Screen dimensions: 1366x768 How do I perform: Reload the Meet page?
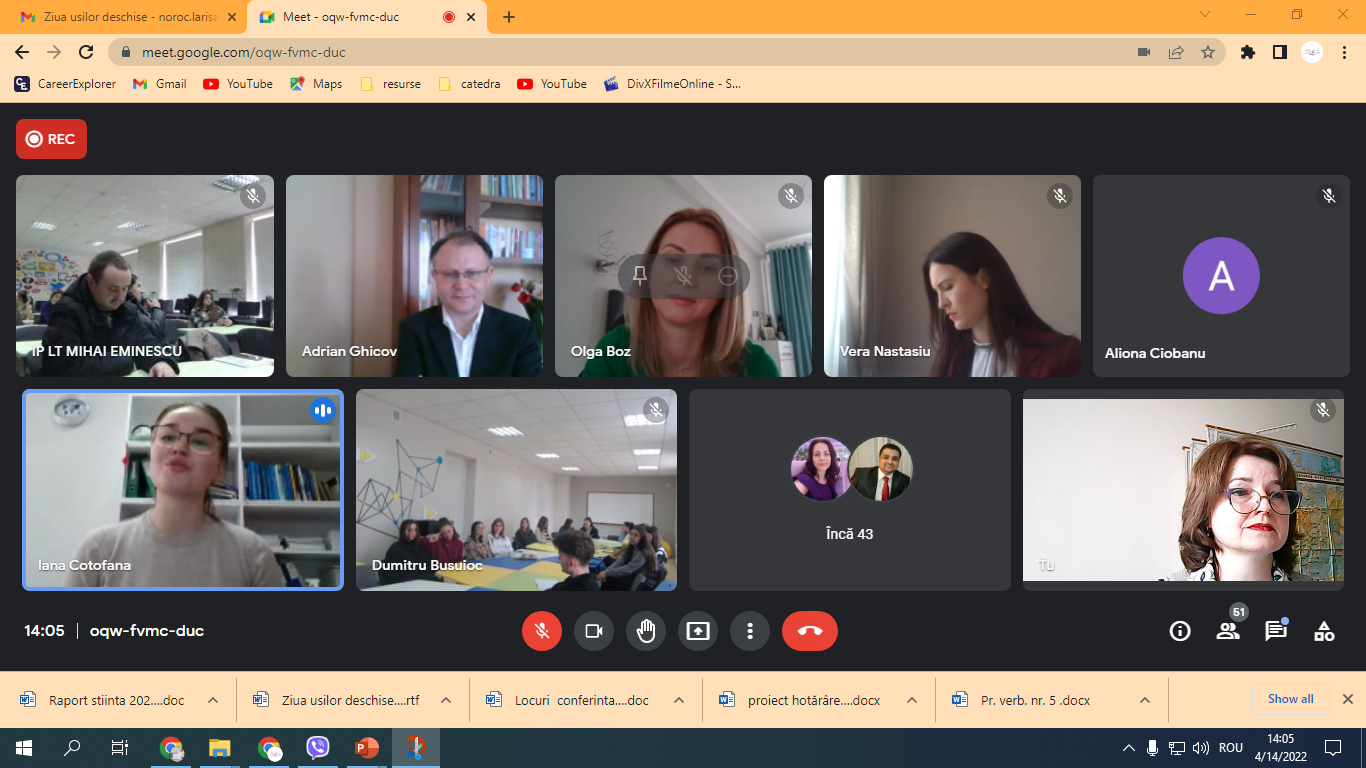click(x=86, y=52)
